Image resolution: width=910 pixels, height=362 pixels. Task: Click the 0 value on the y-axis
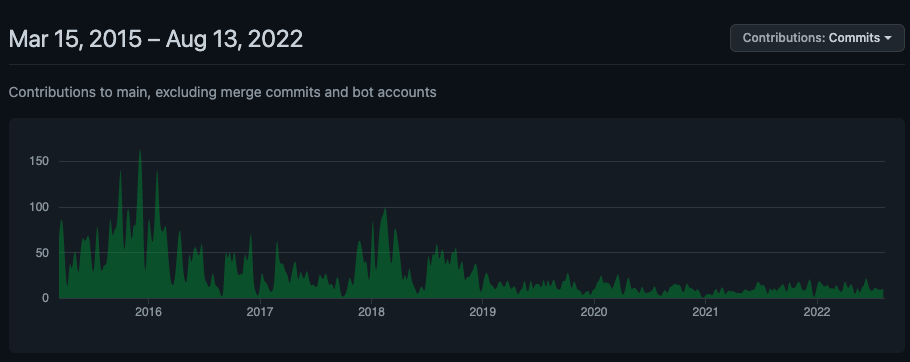44,298
